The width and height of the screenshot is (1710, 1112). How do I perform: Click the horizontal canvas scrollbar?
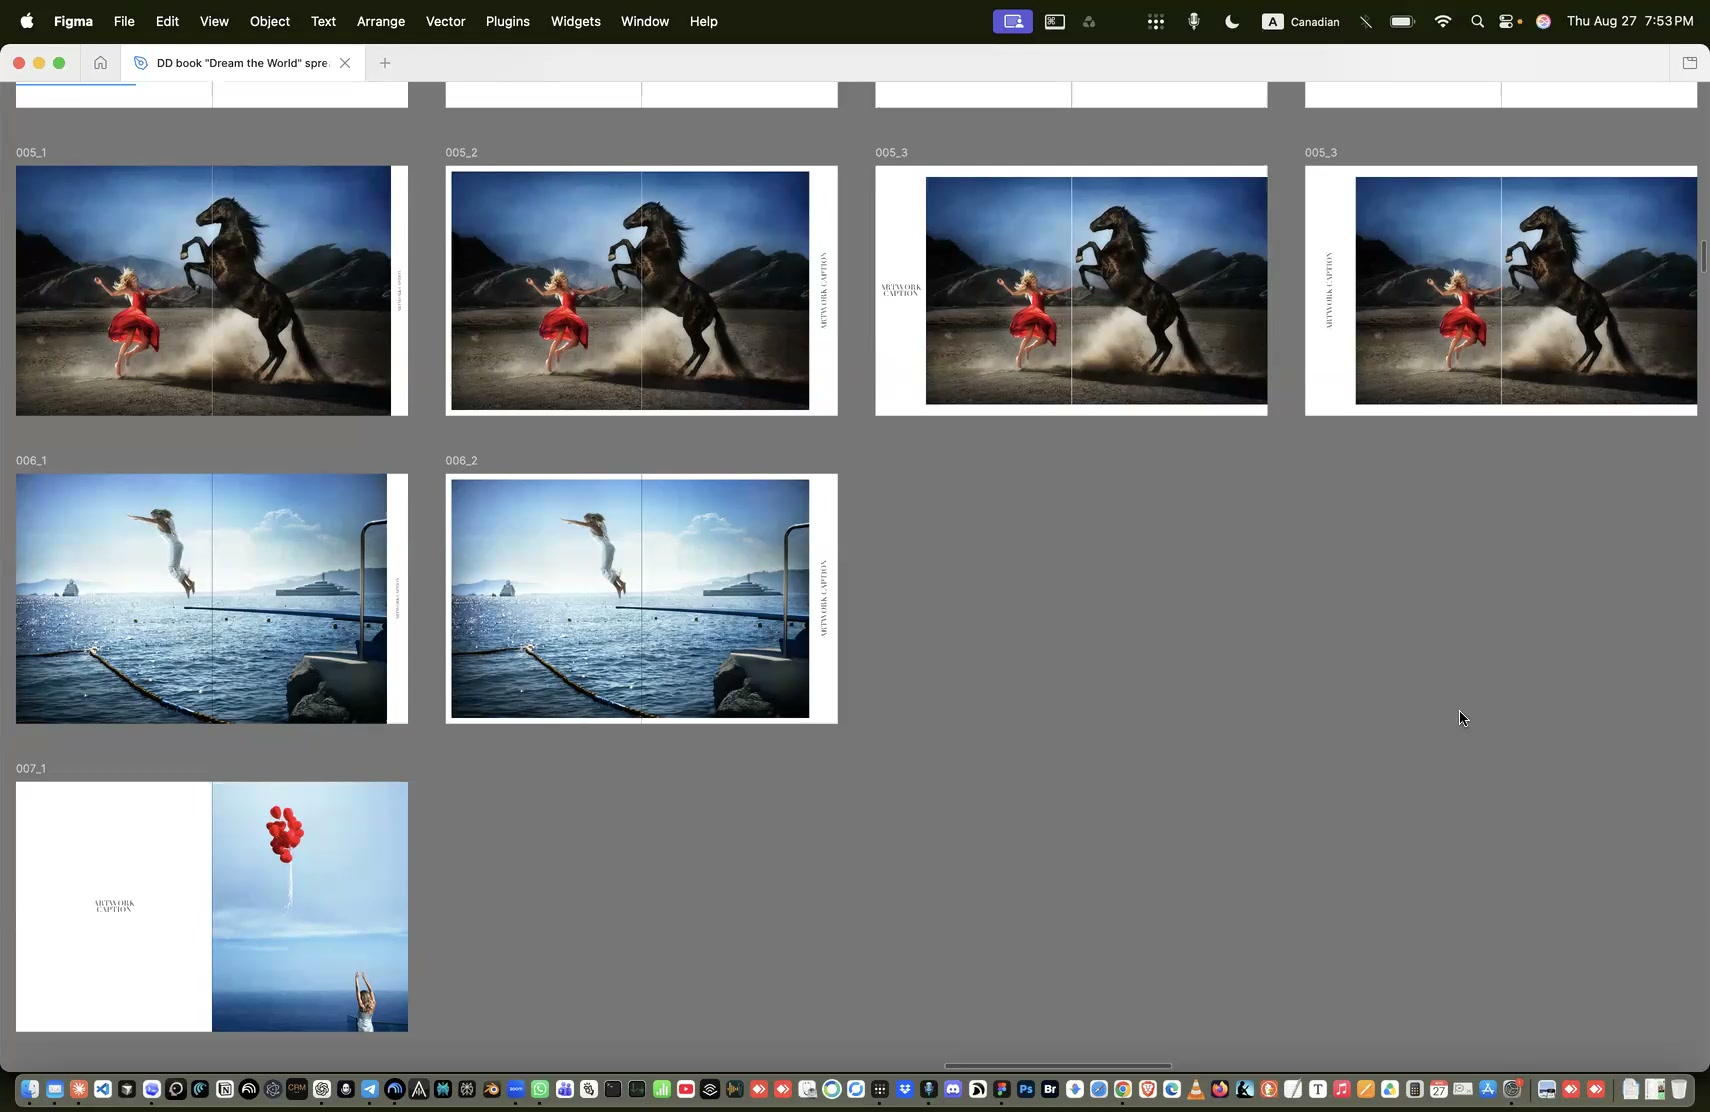(1058, 1066)
